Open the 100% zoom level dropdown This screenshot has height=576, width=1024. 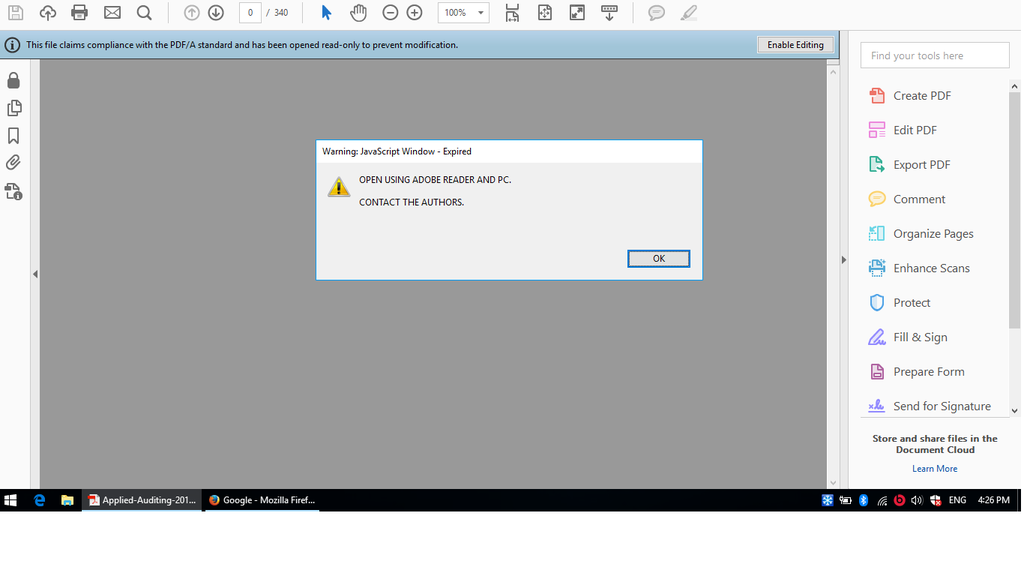coord(481,13)
